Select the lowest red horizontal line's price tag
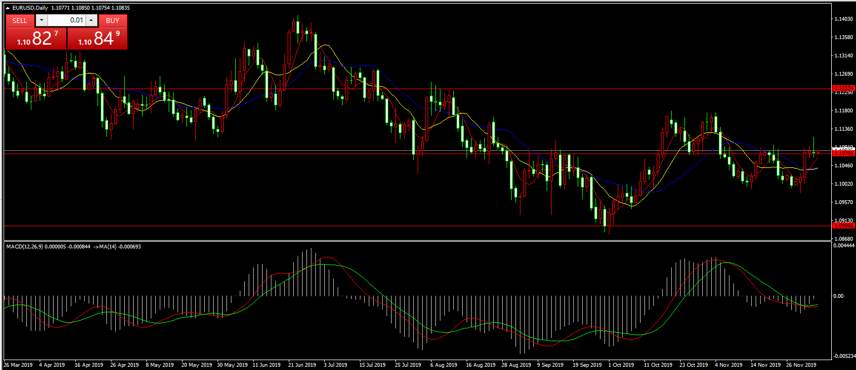Image resolution: width=856 pixels, height=370 pixels. point(842,225)
